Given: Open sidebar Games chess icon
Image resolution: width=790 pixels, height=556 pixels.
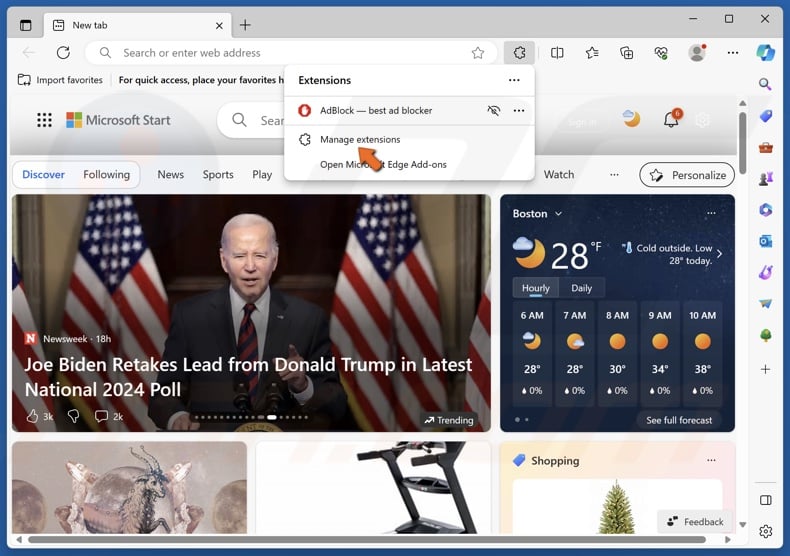Looking at the screenshot, I should tap(766, 178).
